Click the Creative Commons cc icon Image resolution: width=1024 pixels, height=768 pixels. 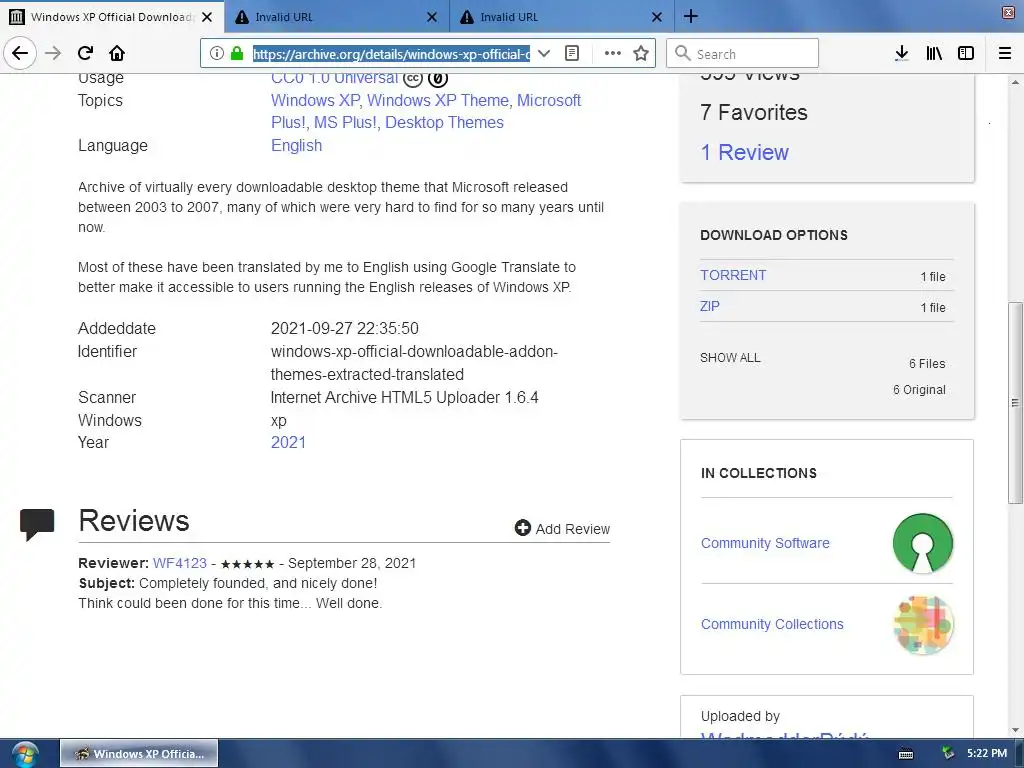click(x=413, y=79)
